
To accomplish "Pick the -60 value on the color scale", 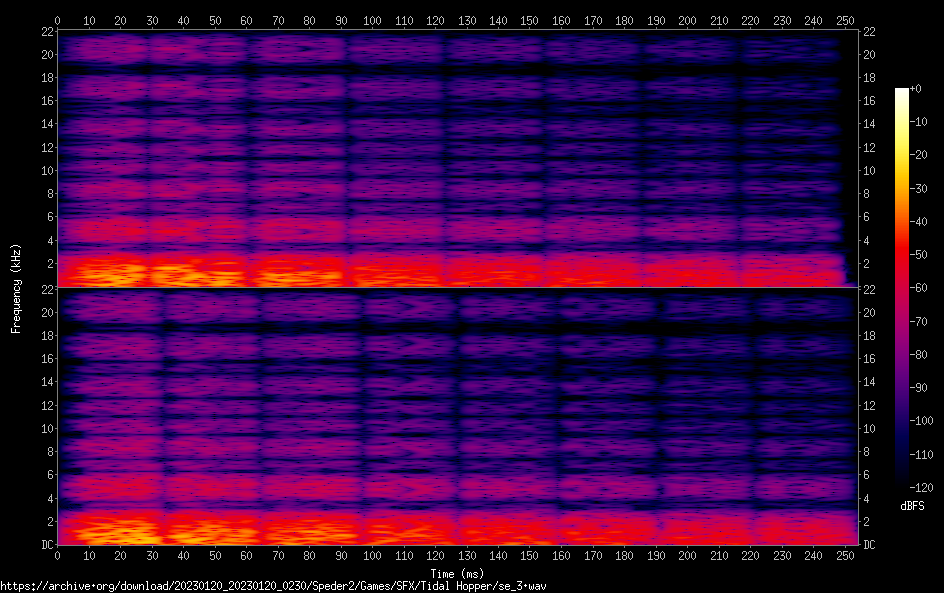I will pos(924,289).
